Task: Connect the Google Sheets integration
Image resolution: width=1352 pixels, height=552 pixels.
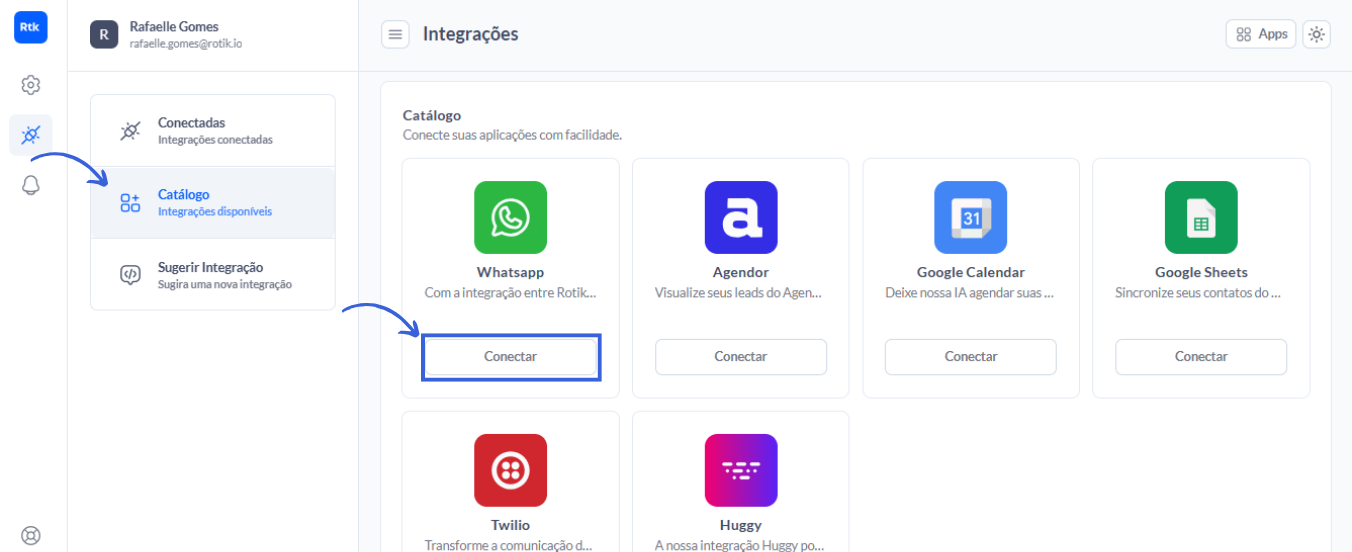Action: click(x=1201, y=357)
